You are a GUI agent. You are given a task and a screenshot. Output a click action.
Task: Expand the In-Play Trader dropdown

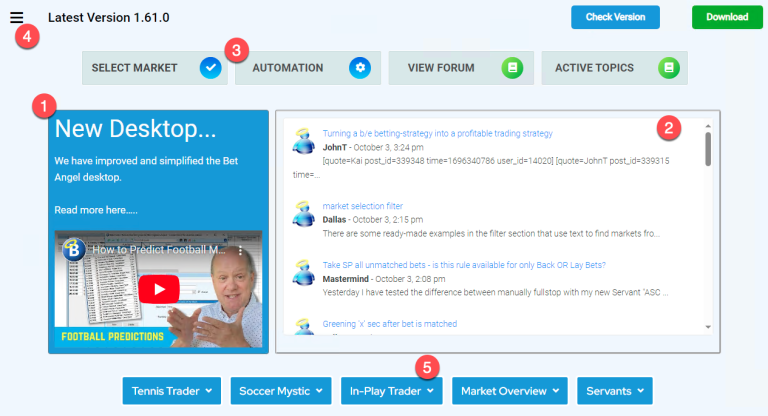pyautogui.click(x=392, y=391)
